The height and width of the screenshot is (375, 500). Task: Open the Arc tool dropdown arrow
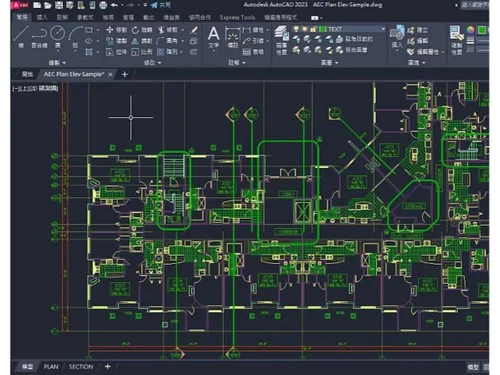pos(76,51)
